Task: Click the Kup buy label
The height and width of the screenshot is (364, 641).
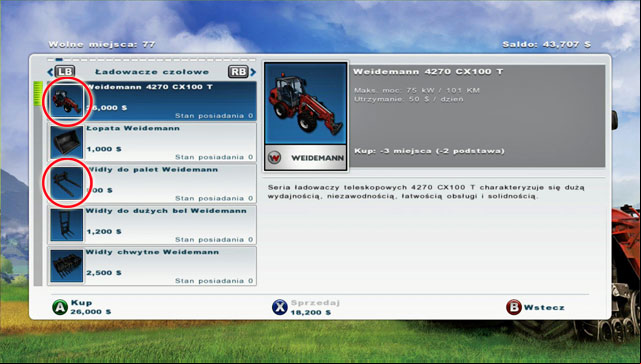Action: click(81, 303)
